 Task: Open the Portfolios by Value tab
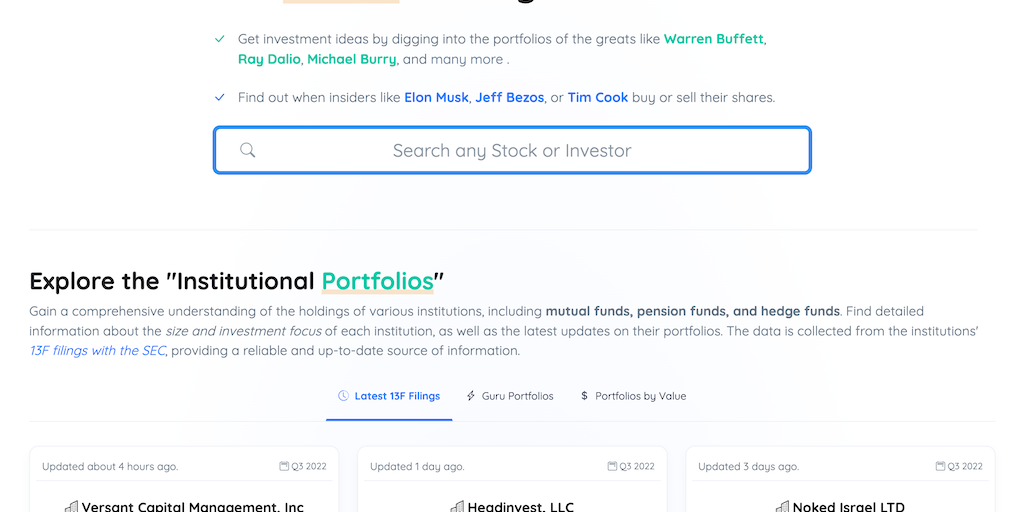(640, 396)
